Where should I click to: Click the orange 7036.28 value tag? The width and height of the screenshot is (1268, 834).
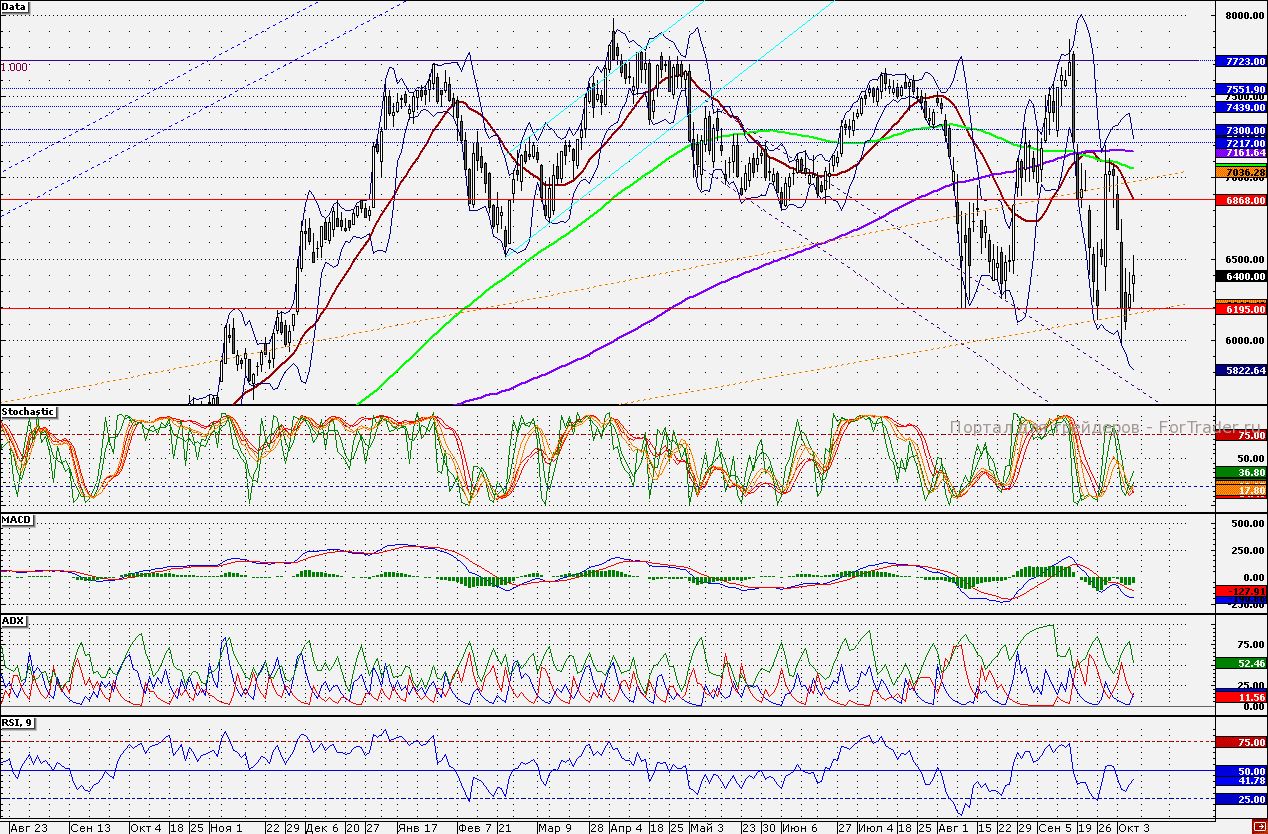1240,173
